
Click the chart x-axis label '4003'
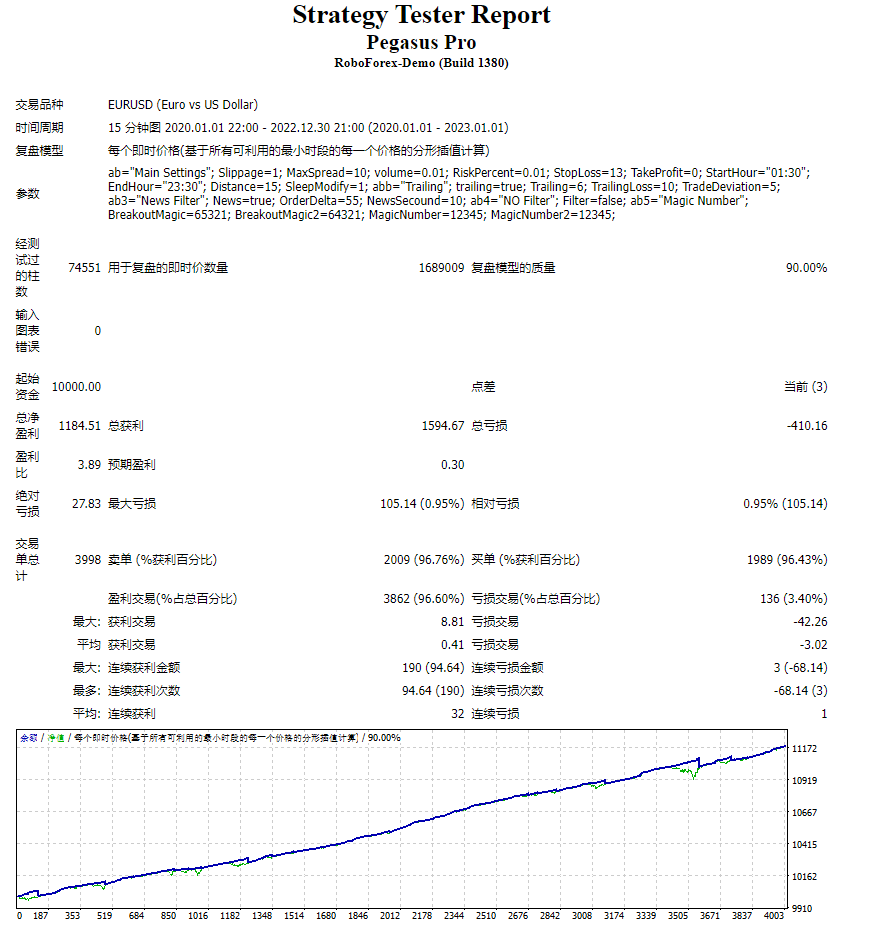pyautogui.click(x=773, y=916)
